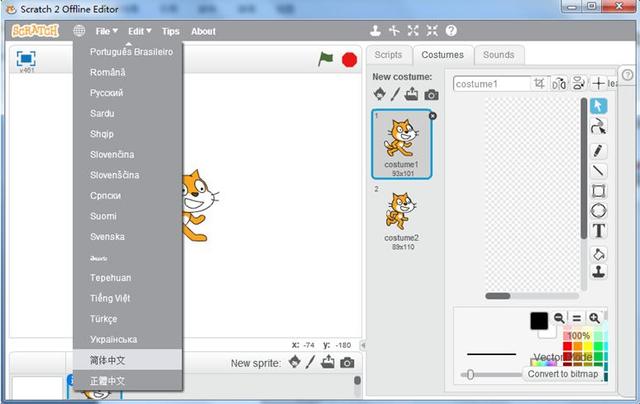The height and width of the screenshot is (404, 640).
Task: Choose the Duplicate stamp tool in paint editor
Action: click(x=598, y=272)
